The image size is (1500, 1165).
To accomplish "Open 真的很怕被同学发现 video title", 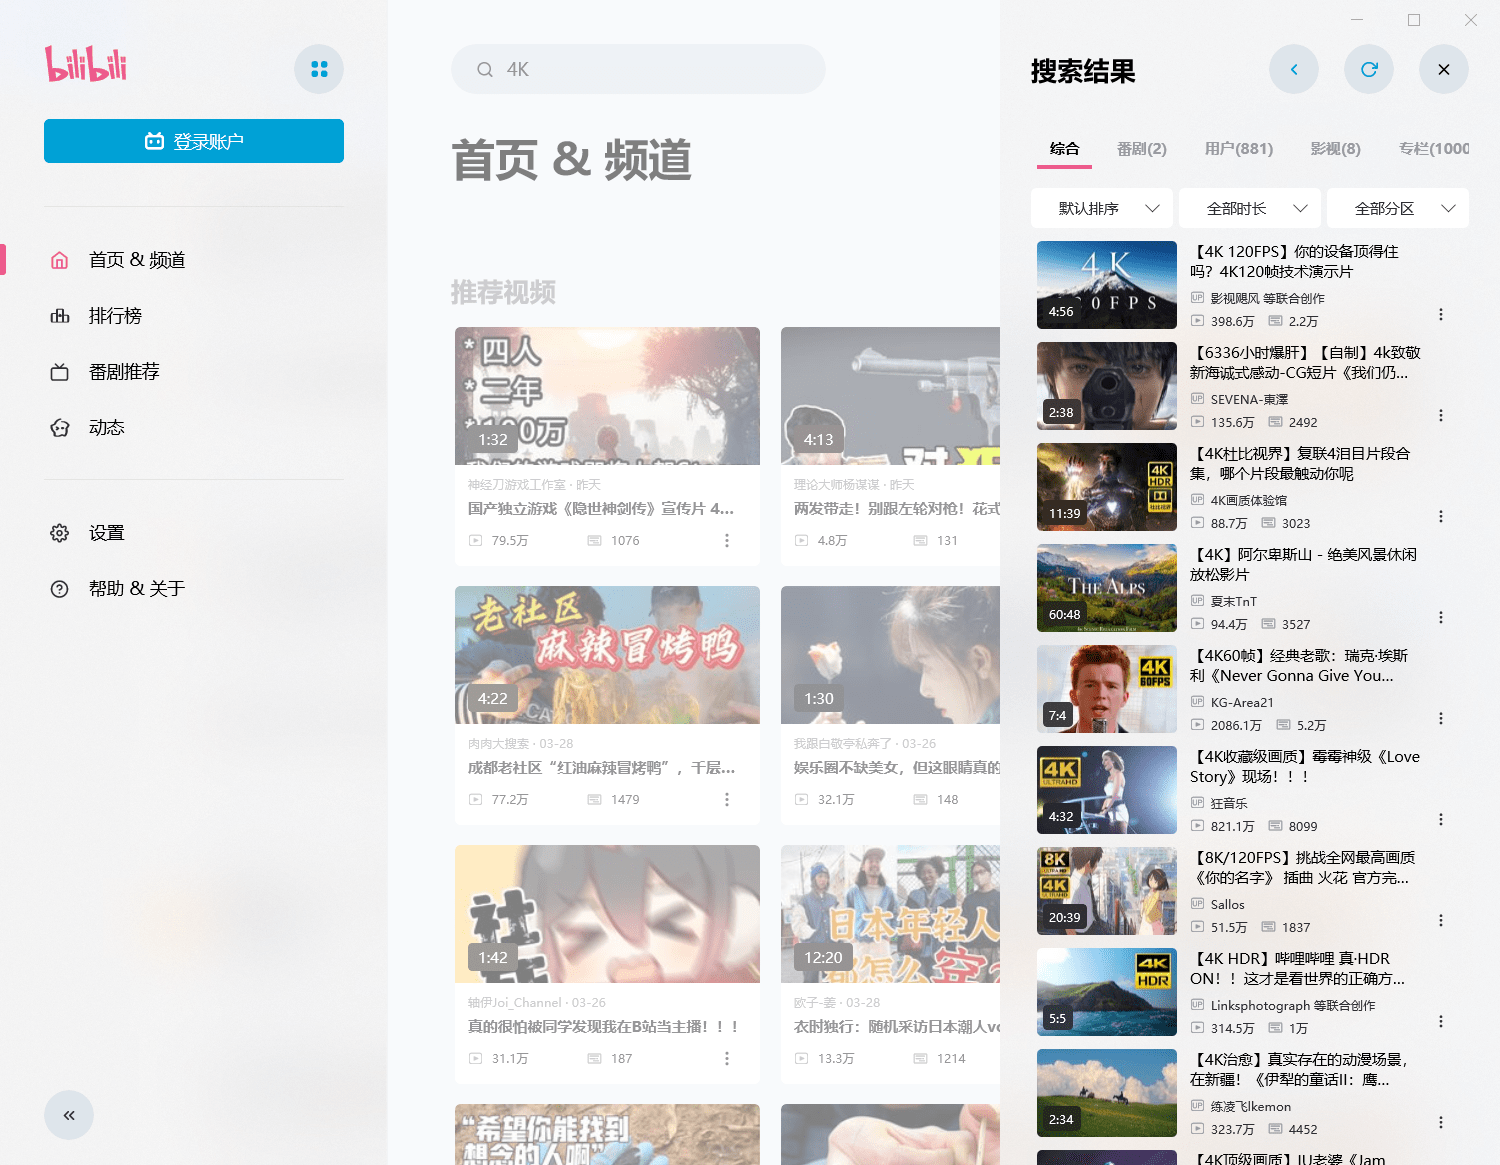I will point(603,1027).
